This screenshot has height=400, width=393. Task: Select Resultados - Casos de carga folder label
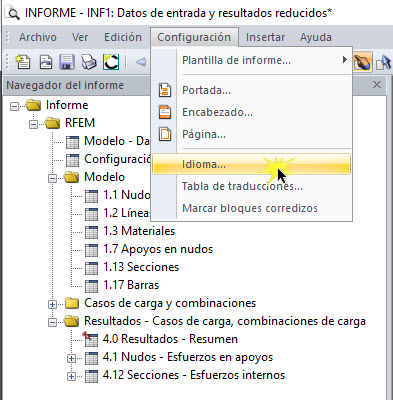tap(225, 321)
